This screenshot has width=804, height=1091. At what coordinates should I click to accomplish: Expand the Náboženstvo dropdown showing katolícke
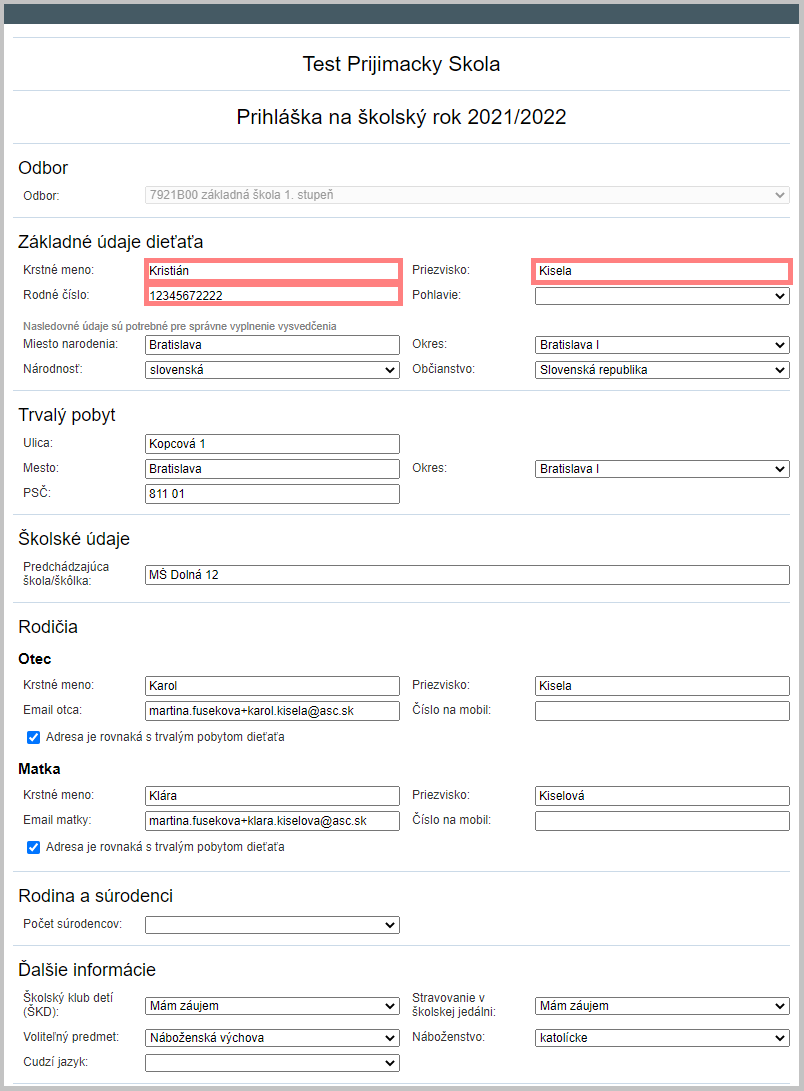coord(662,1038)
